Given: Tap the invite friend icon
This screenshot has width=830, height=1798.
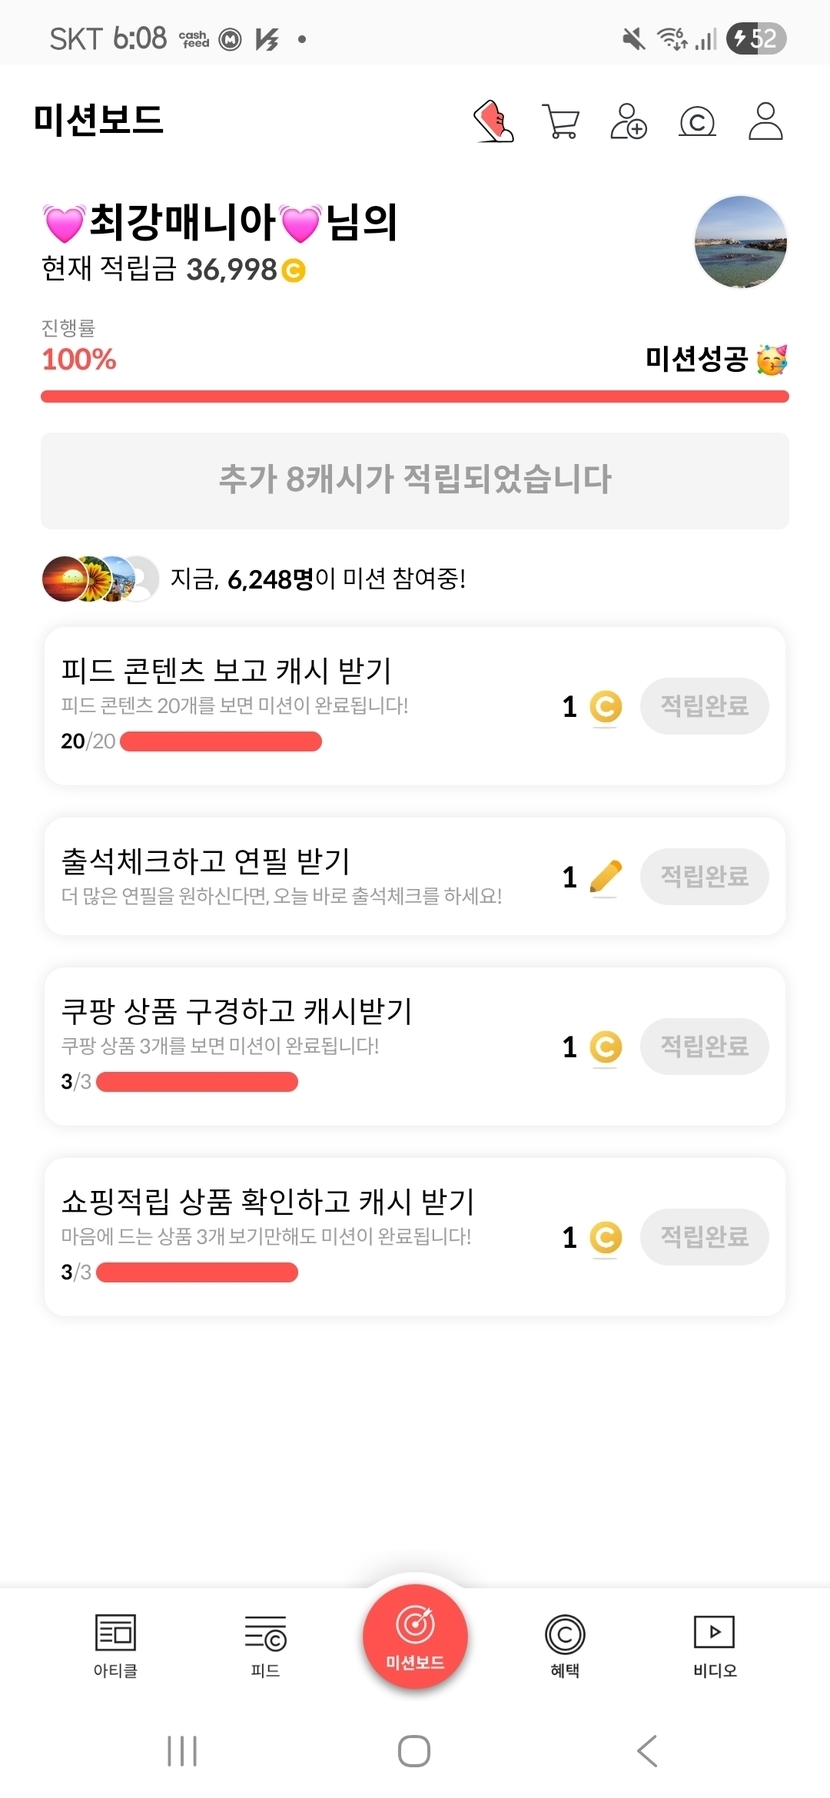Looking at the screenshot, I should 628,122.
